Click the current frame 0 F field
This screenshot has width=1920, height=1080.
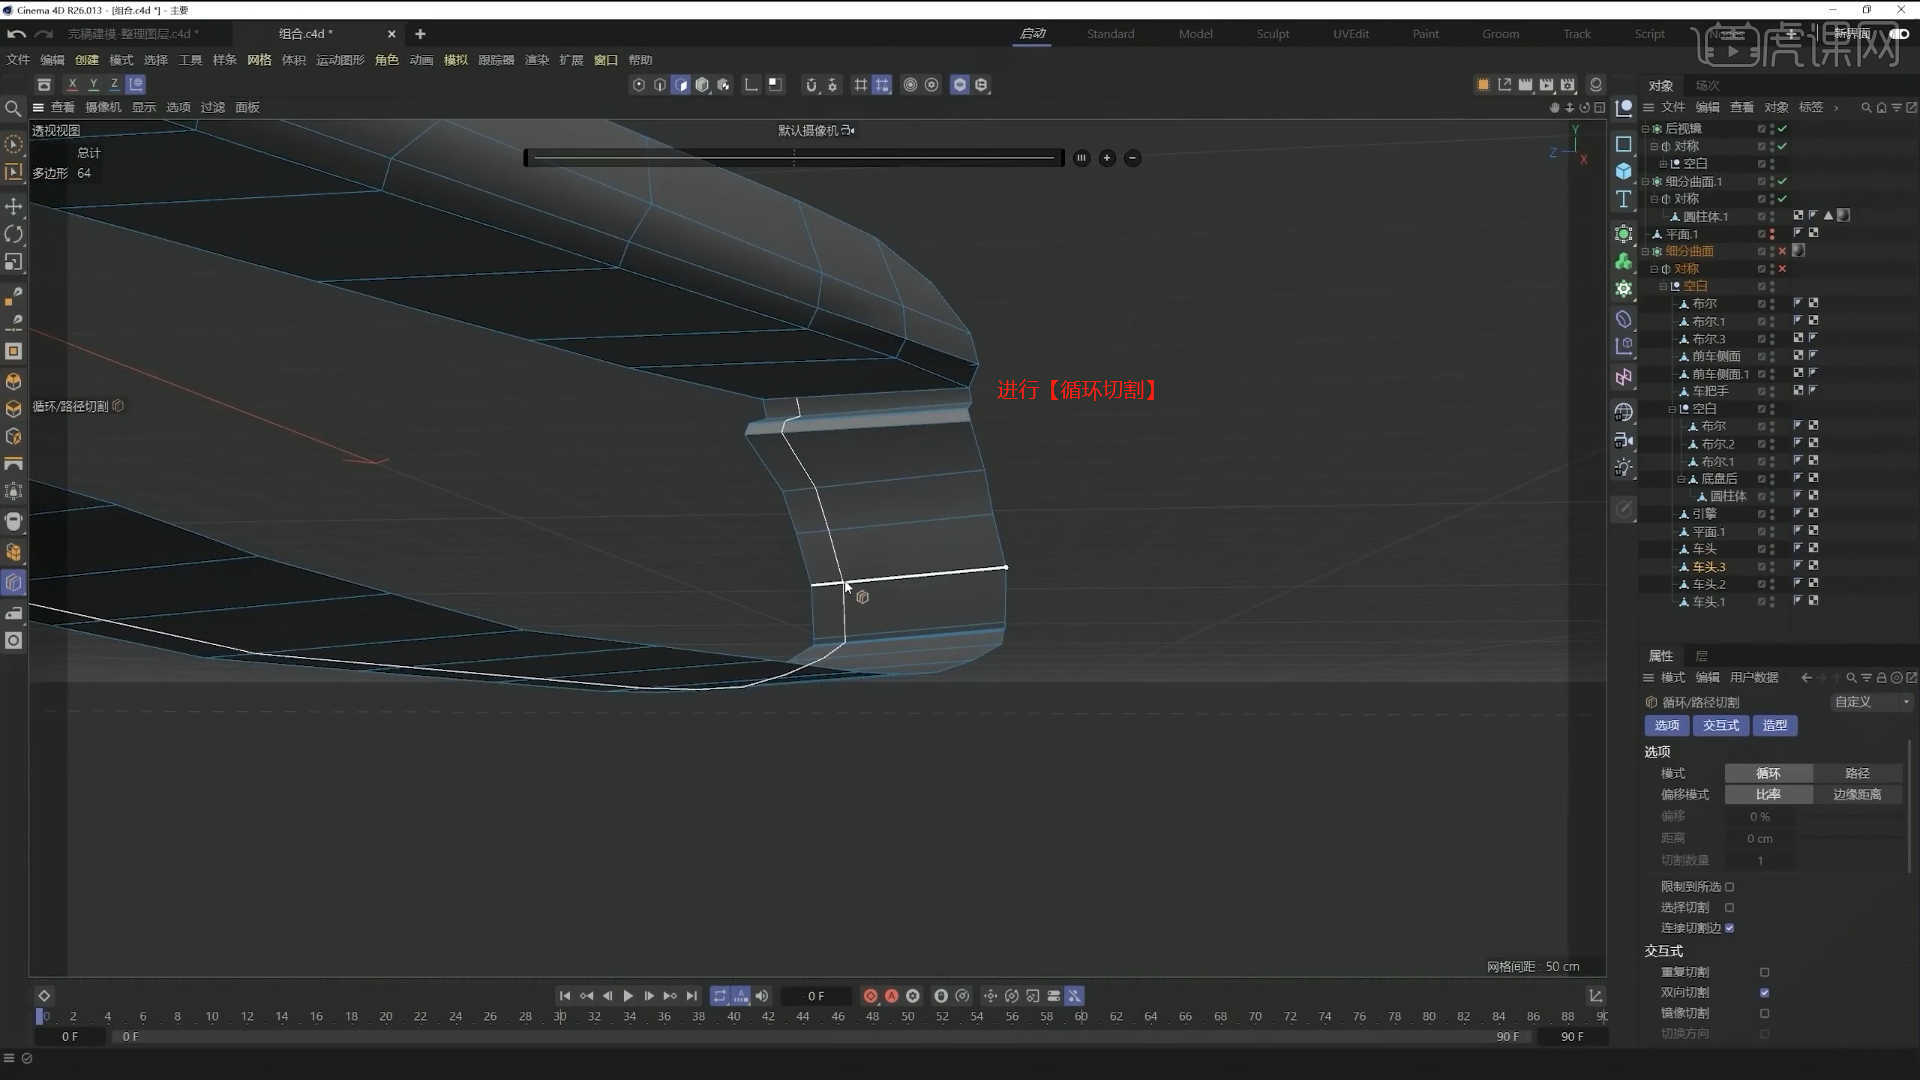click(816, 996)
